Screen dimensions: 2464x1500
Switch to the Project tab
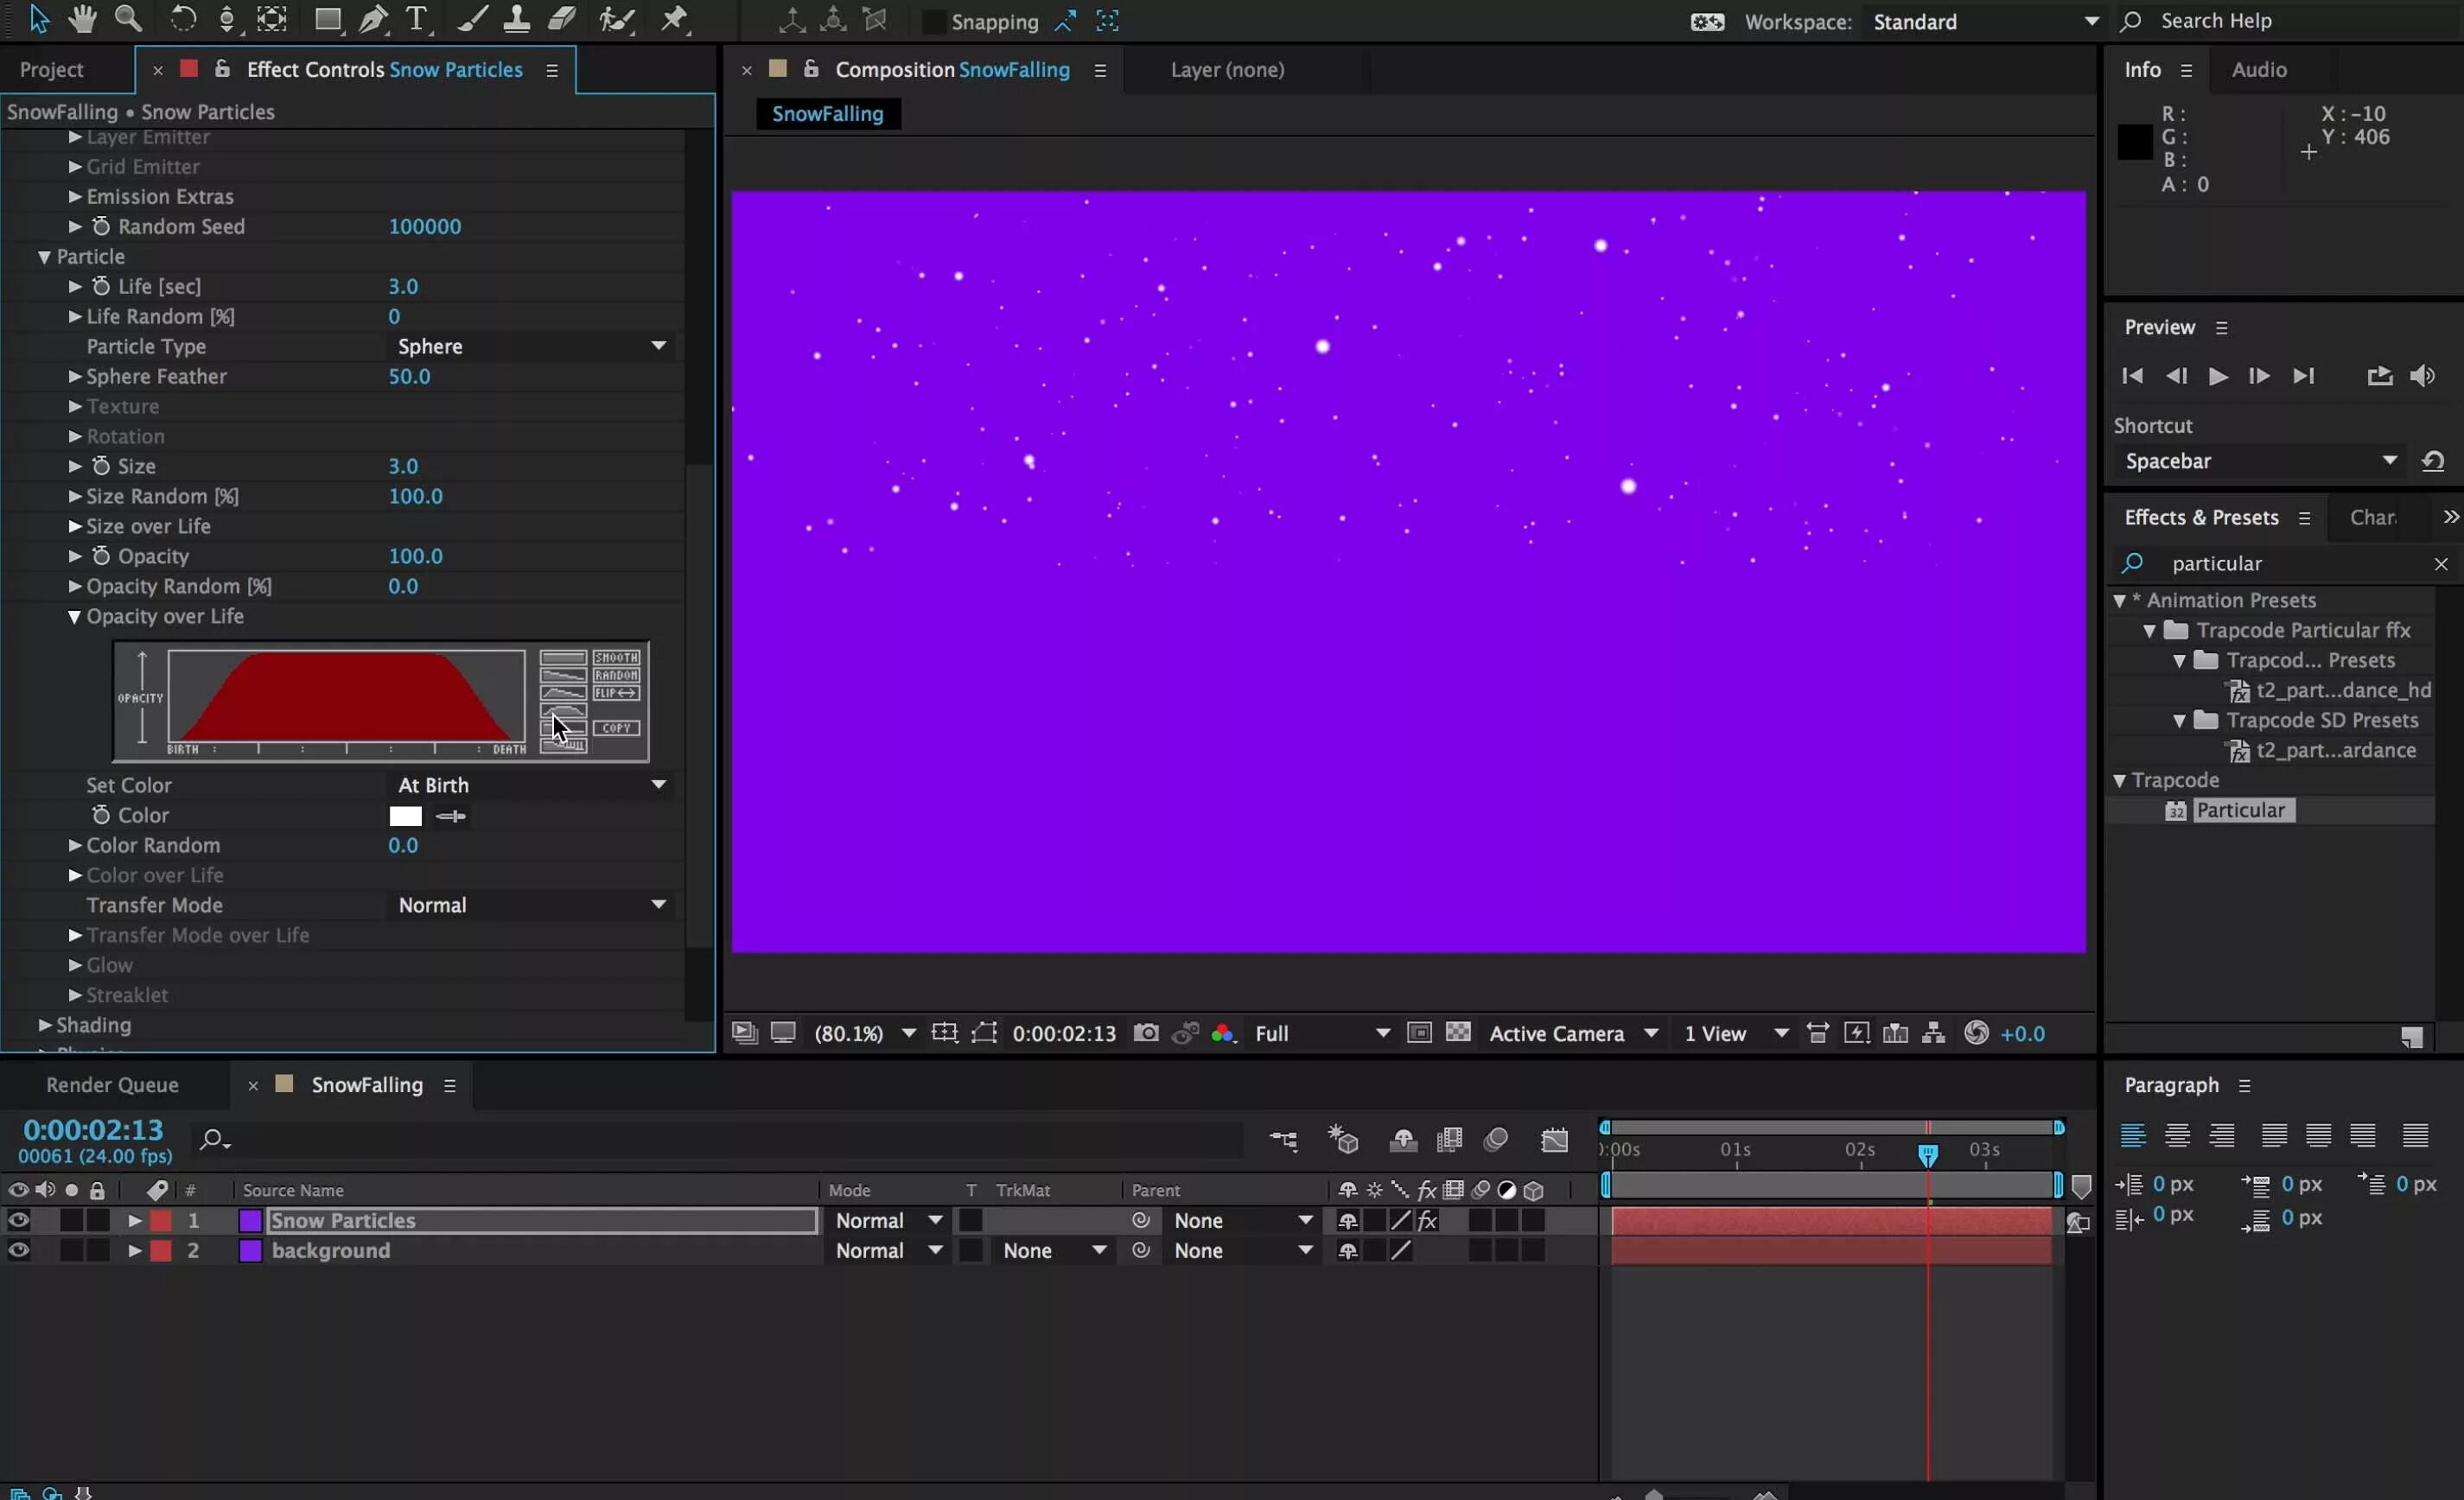pyautogui.click(x=52, y=70)
